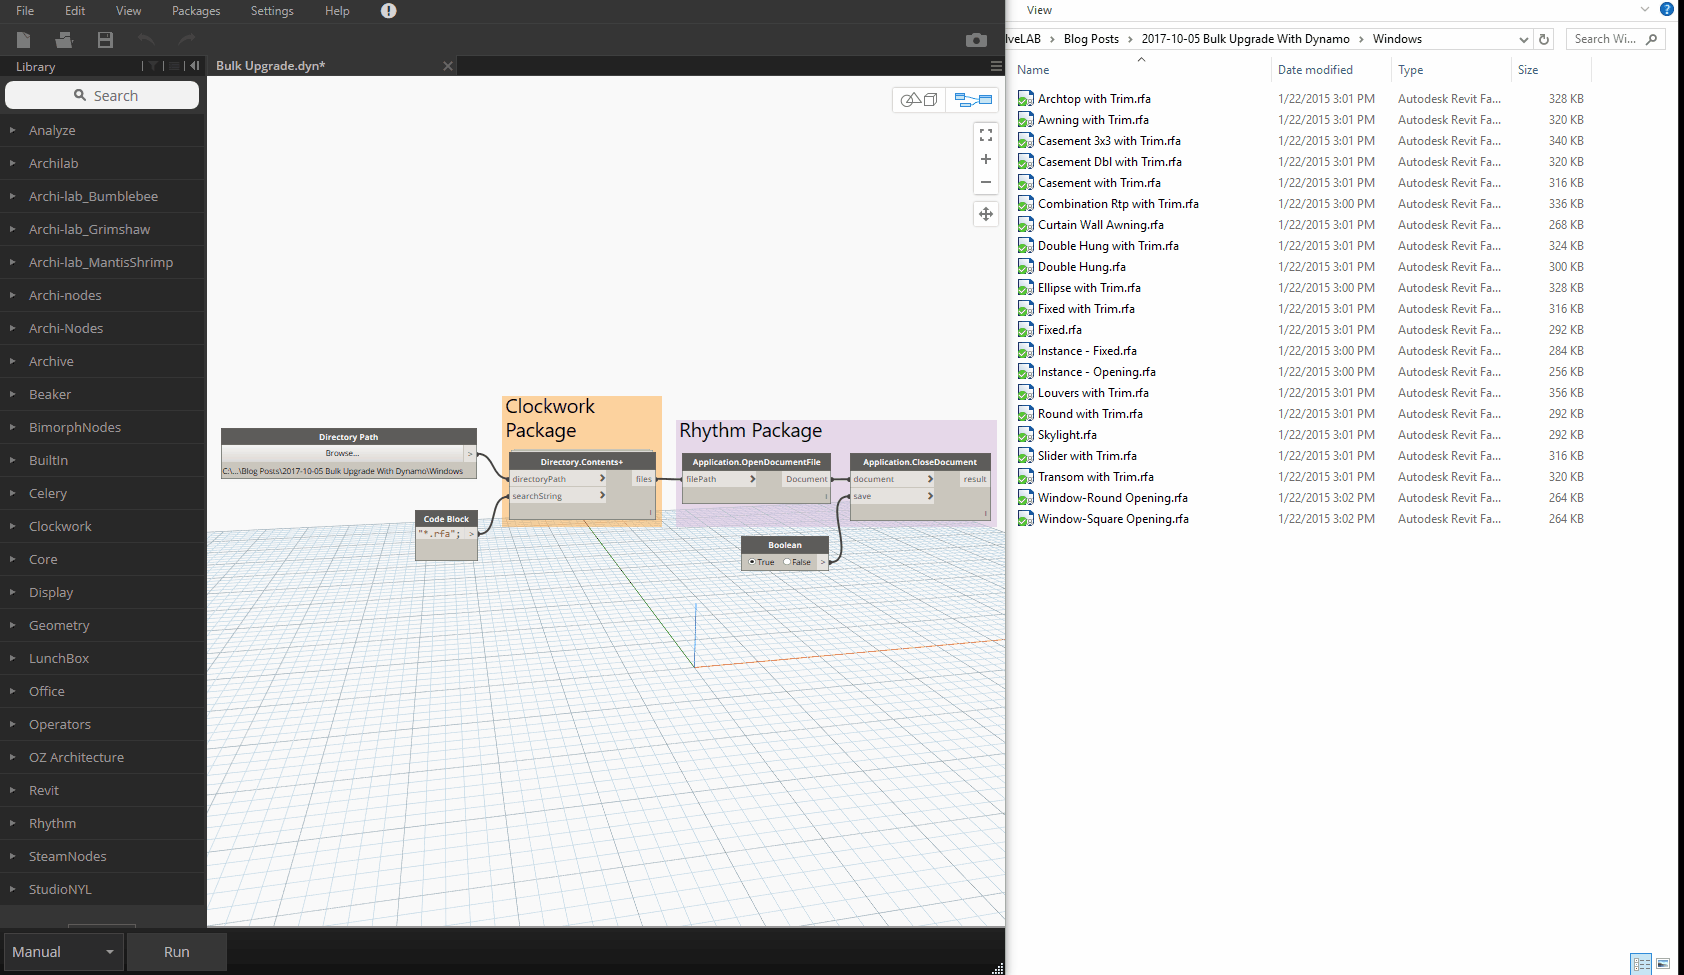This screenshot has height=975, width=1684.
Task: Click the library list view icon
Action: point(174,66)
